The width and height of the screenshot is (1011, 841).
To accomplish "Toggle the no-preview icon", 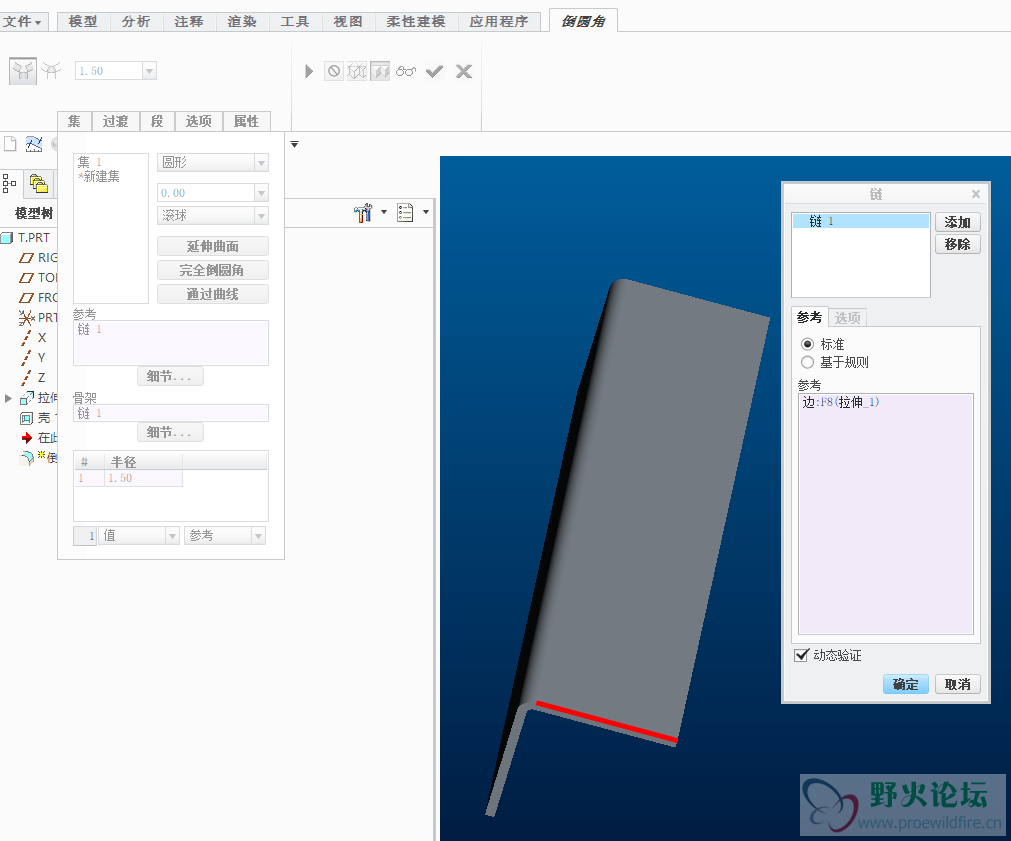I will (x=333, y=71).
